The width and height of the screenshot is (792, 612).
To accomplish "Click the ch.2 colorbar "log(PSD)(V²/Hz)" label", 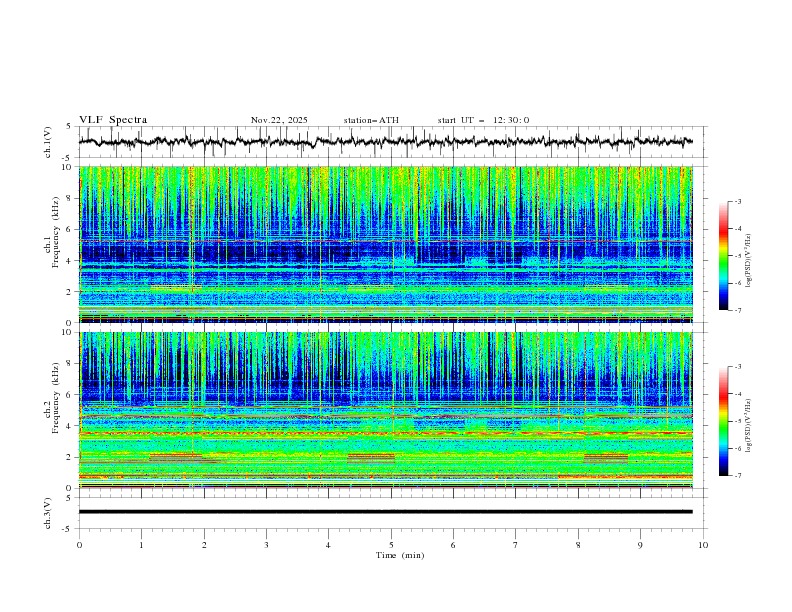I will [748, 426].
